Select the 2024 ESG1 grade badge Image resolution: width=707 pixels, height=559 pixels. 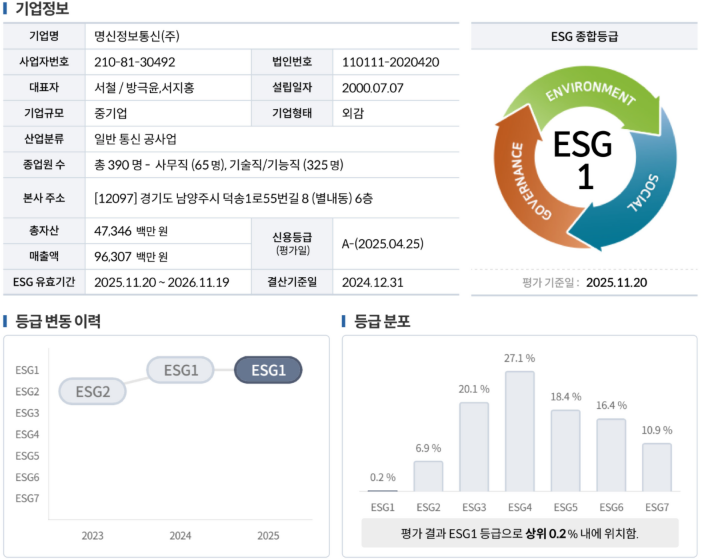[181, 370]
